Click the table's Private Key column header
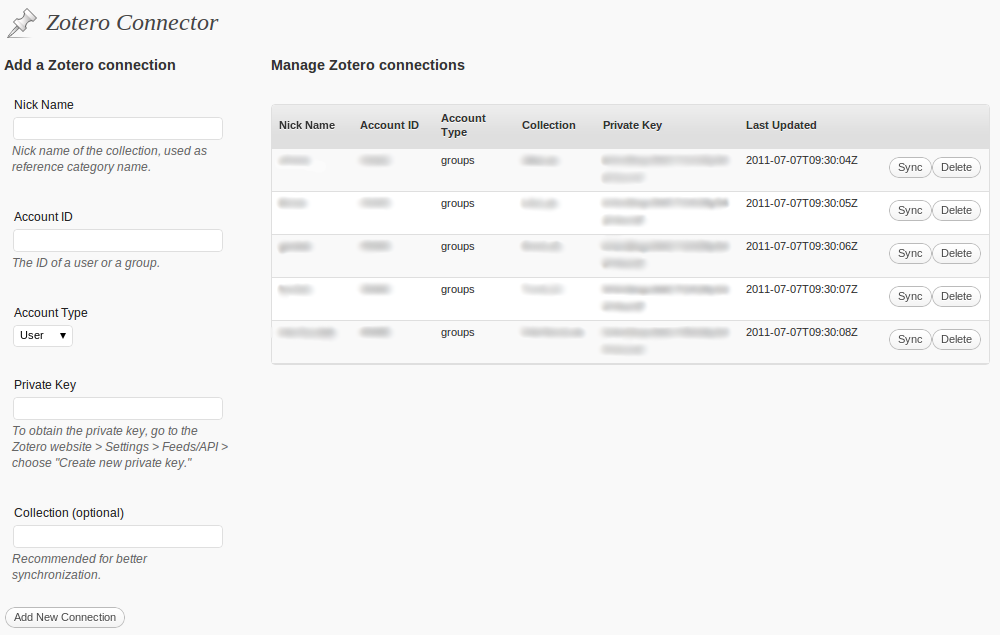 point(632,126)
